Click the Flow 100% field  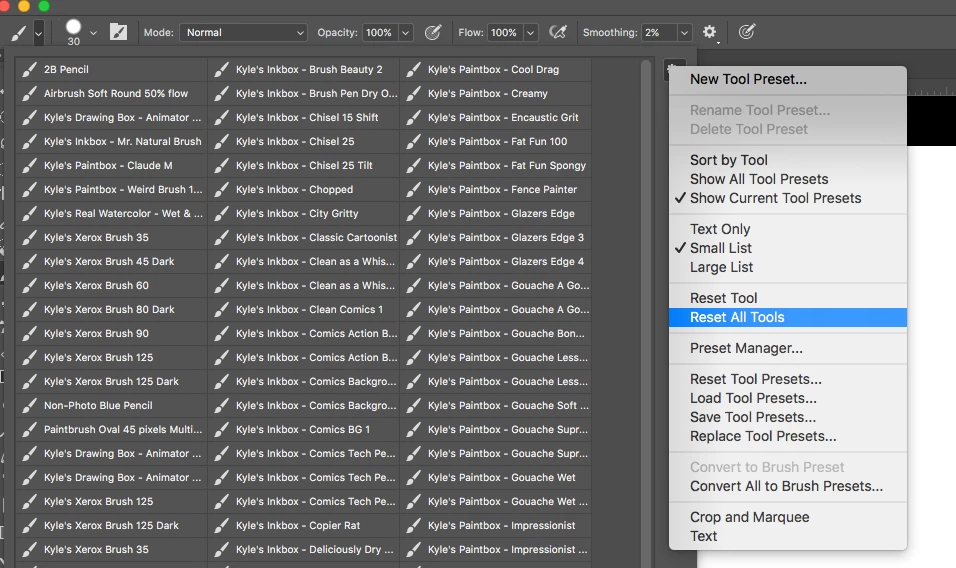[x=504, y=32]
